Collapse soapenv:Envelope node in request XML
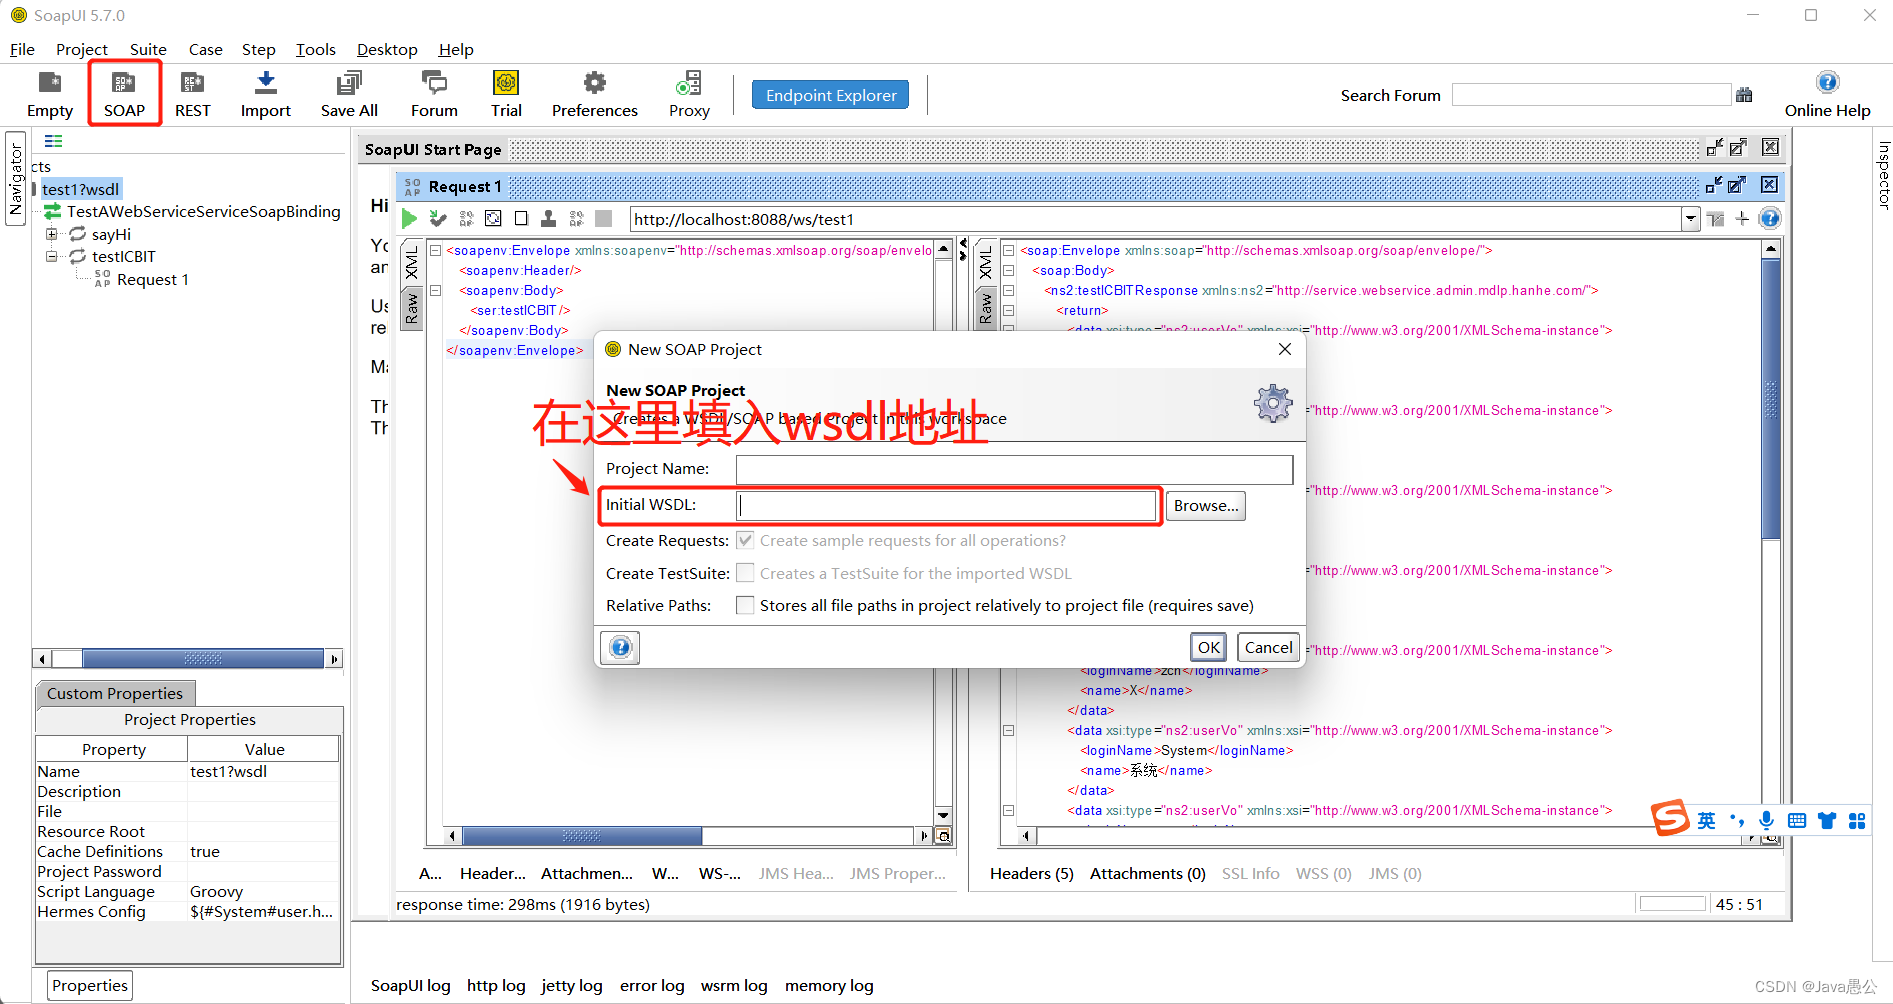 [x=435, y=250]
